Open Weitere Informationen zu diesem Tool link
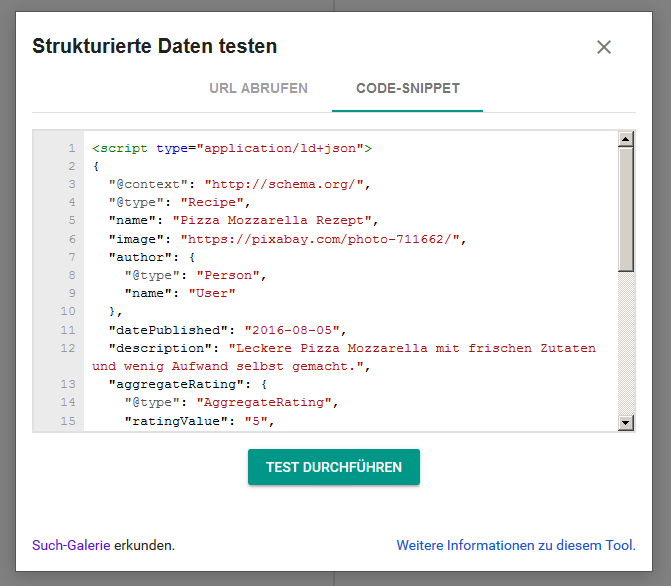The image size is (671, 586). pos(516,545)
